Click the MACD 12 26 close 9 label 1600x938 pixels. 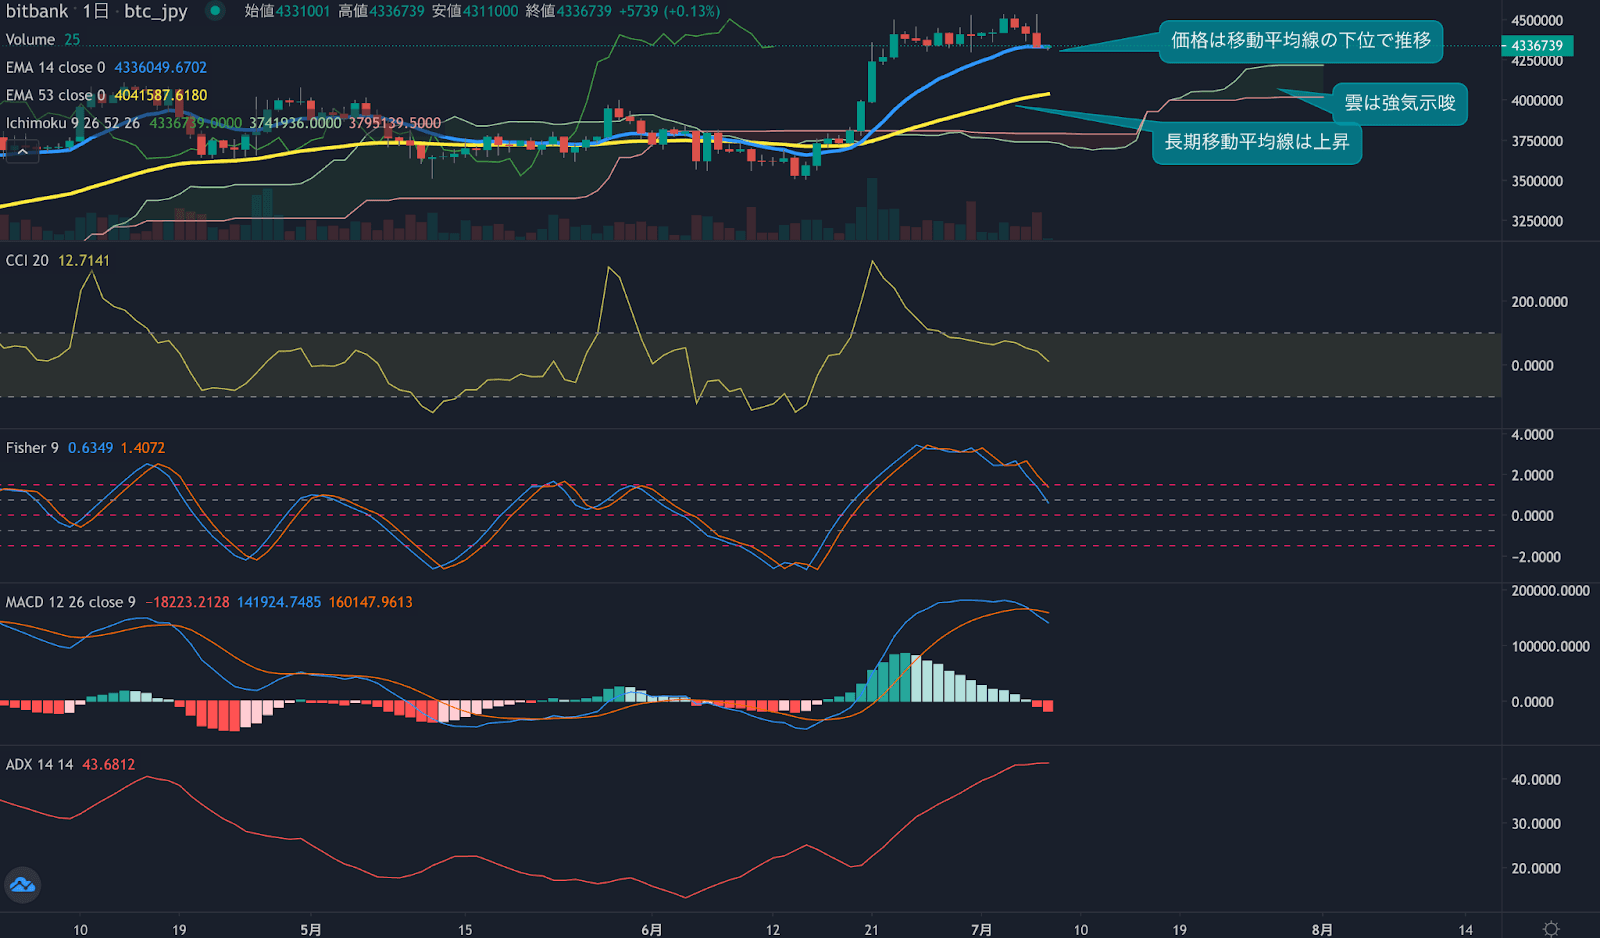click(70, 602)
